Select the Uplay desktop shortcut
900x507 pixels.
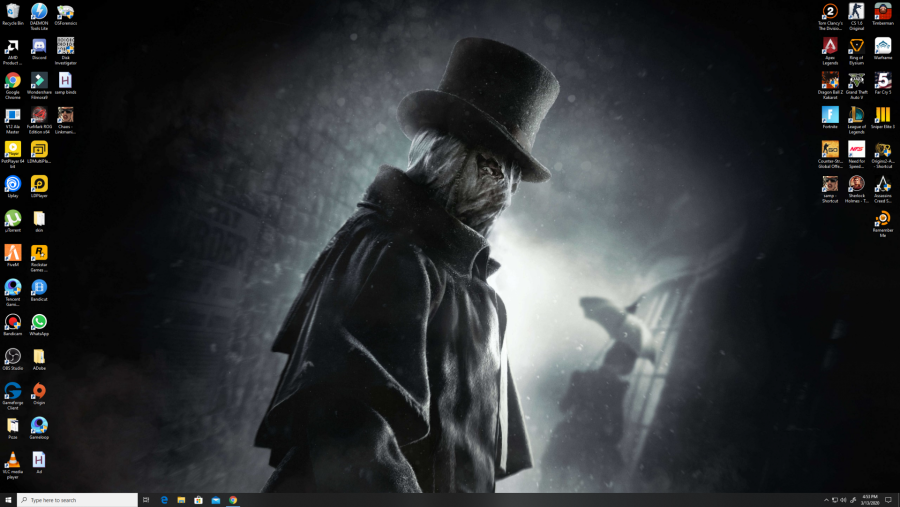click(x=13, y=184)
